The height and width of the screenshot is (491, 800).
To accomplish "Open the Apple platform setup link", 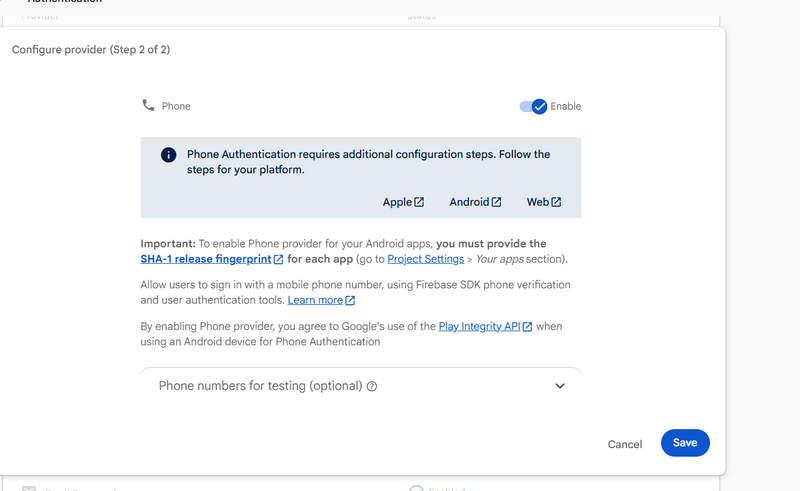I will point(397,202).
